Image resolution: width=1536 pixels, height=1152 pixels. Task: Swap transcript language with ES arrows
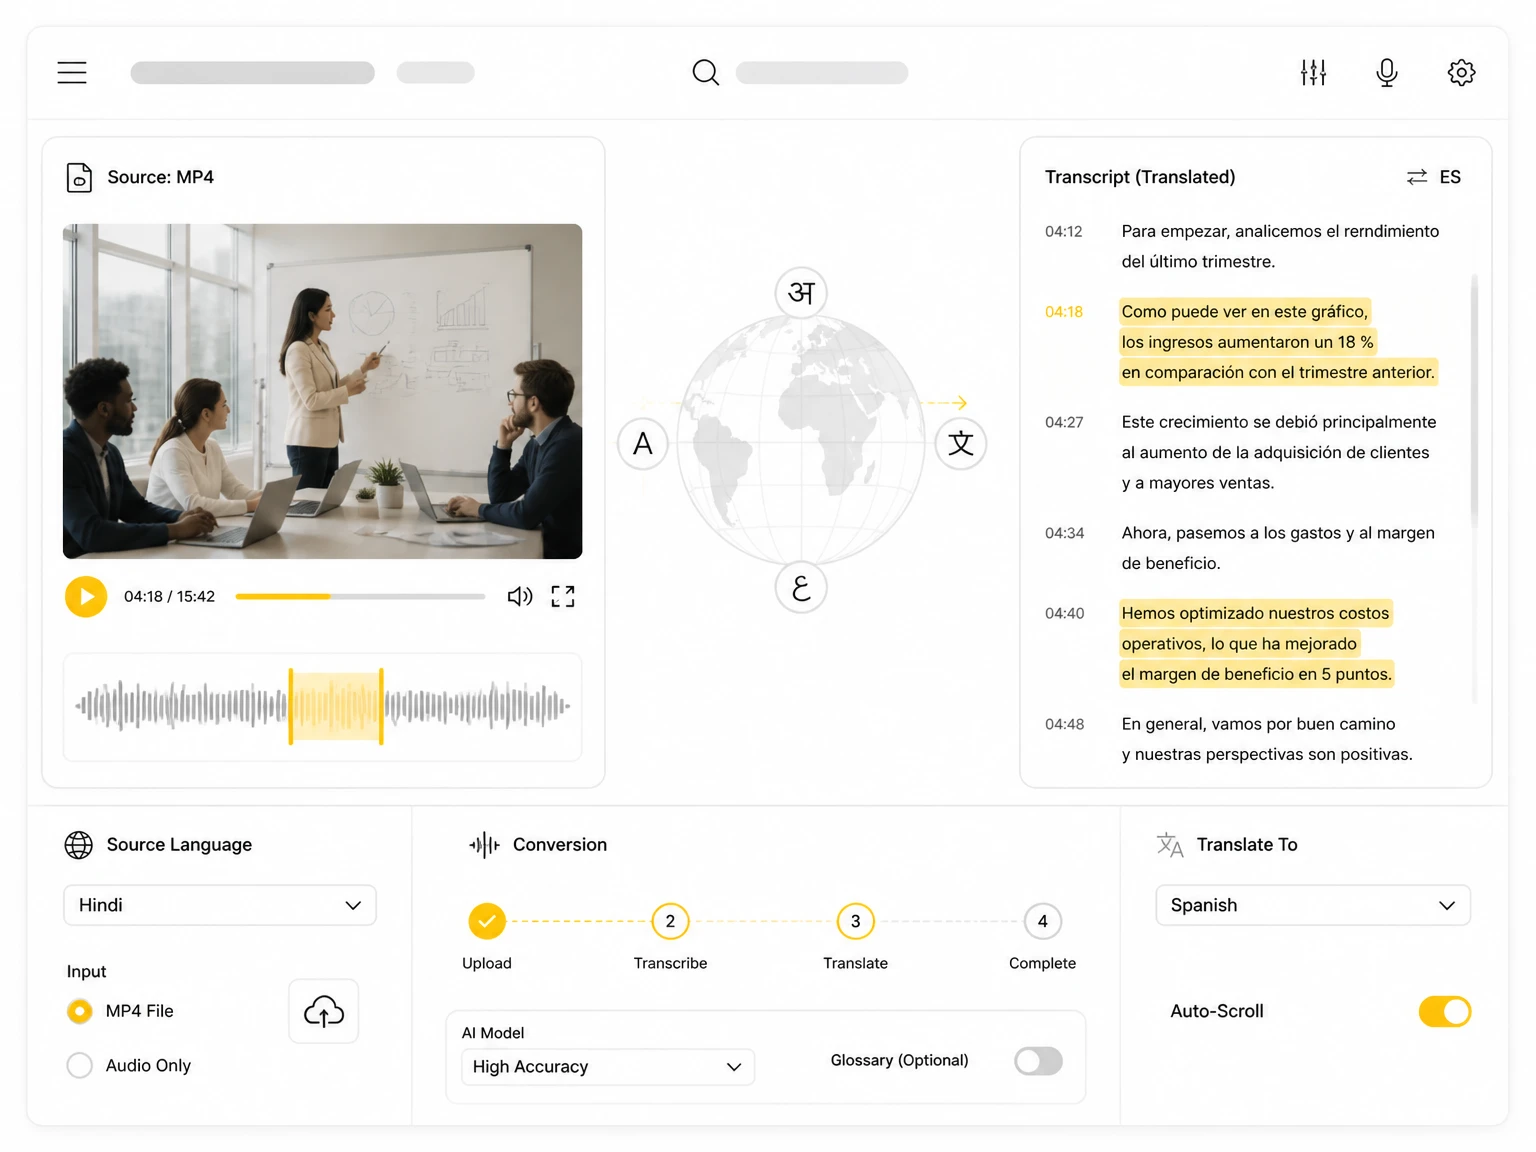[1417, 177]
